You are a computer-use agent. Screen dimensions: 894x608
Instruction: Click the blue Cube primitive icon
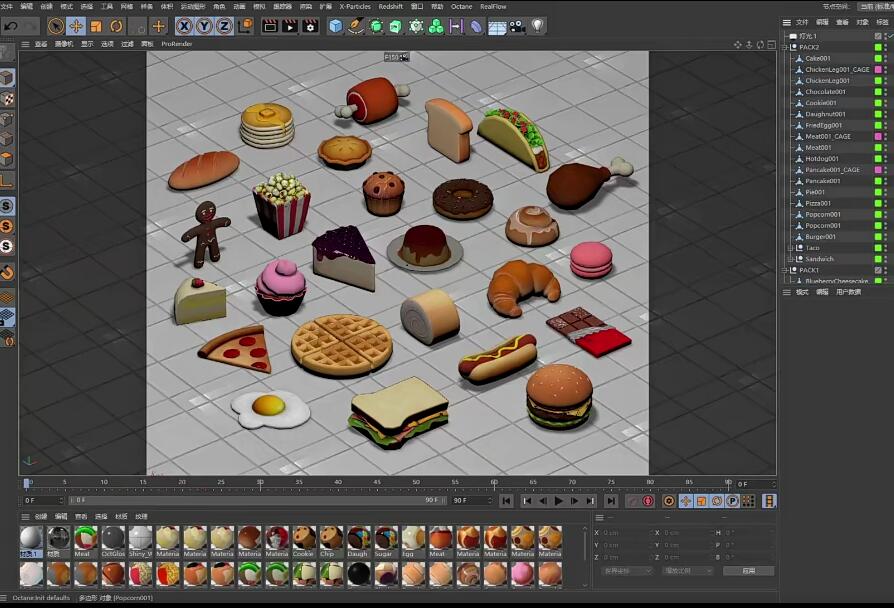336,26
